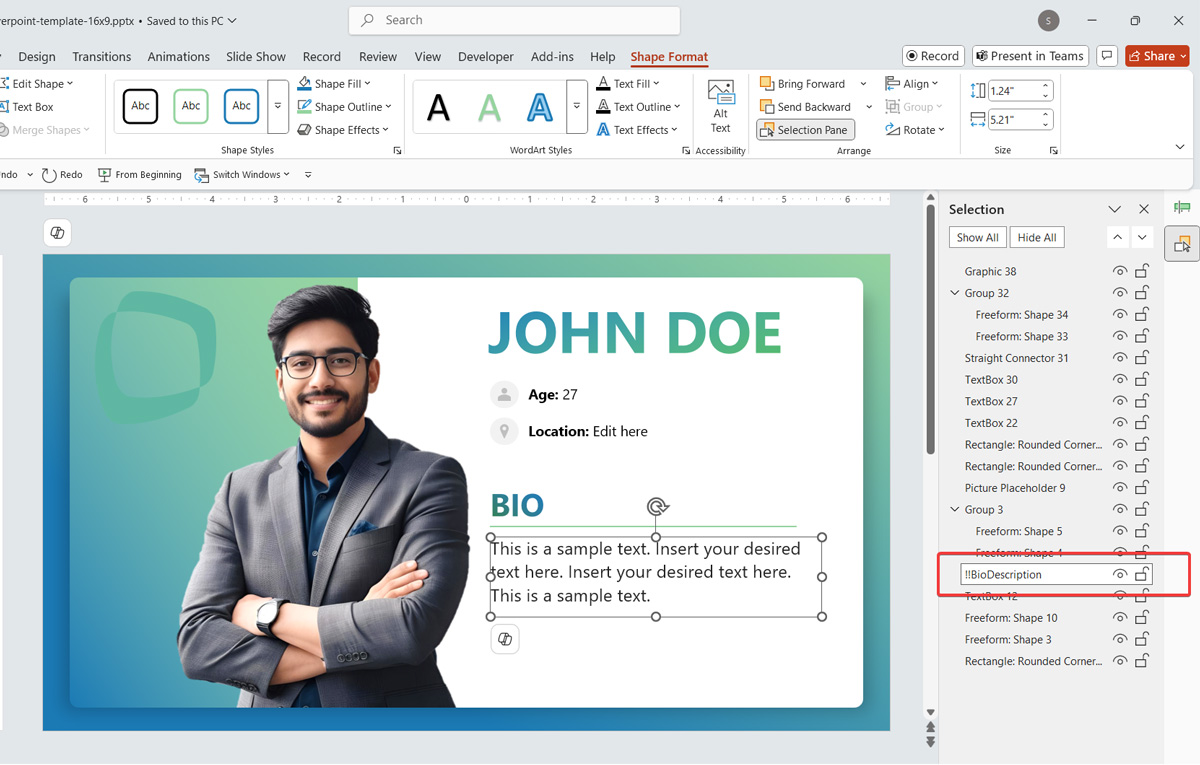The width and height of the screenshot is (1200, 765).
Task: Open the Developer tab
Action: coord(486,57)
